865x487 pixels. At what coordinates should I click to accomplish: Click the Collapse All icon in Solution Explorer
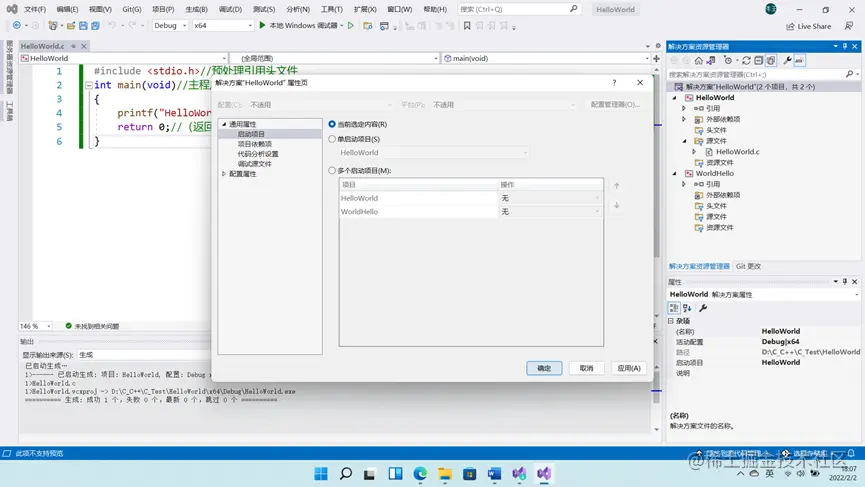click(x=759, y=60)
